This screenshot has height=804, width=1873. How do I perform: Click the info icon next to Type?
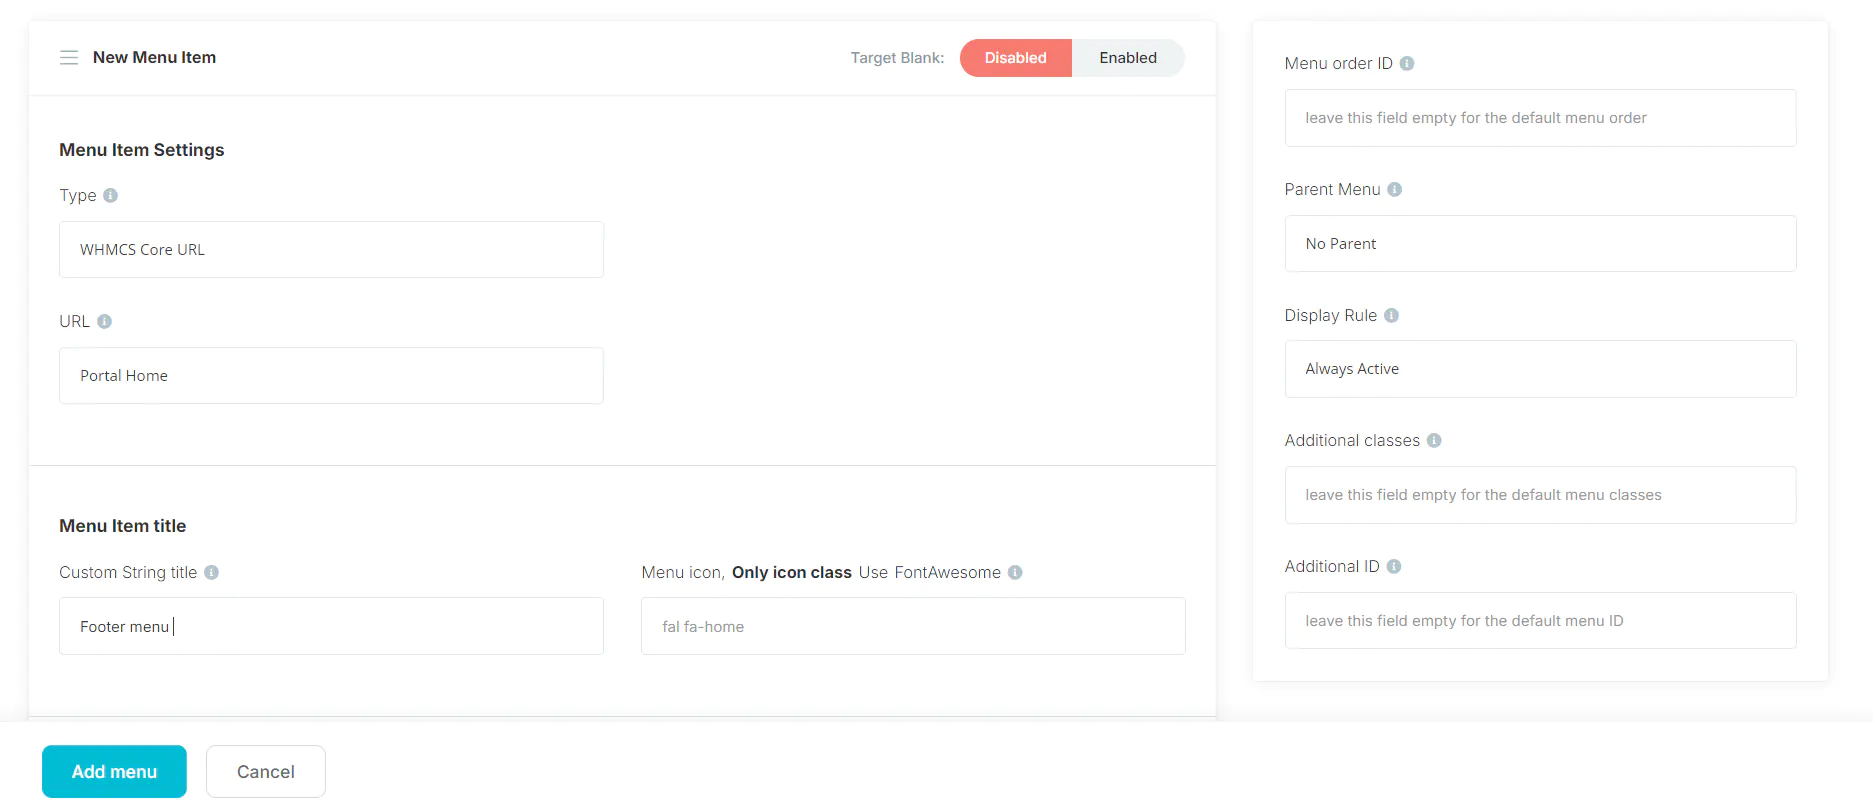111,195
